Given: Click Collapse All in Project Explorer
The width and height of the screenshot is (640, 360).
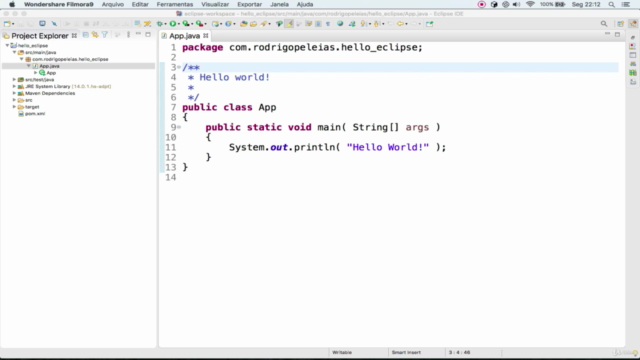Looking at the screenshot, I should coord(85,35).
